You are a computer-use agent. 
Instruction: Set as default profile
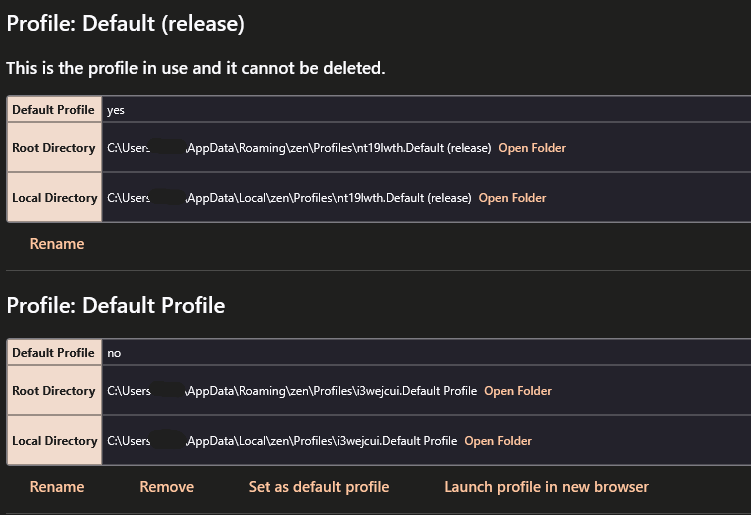pyautogui.click(x=319, y=487)
